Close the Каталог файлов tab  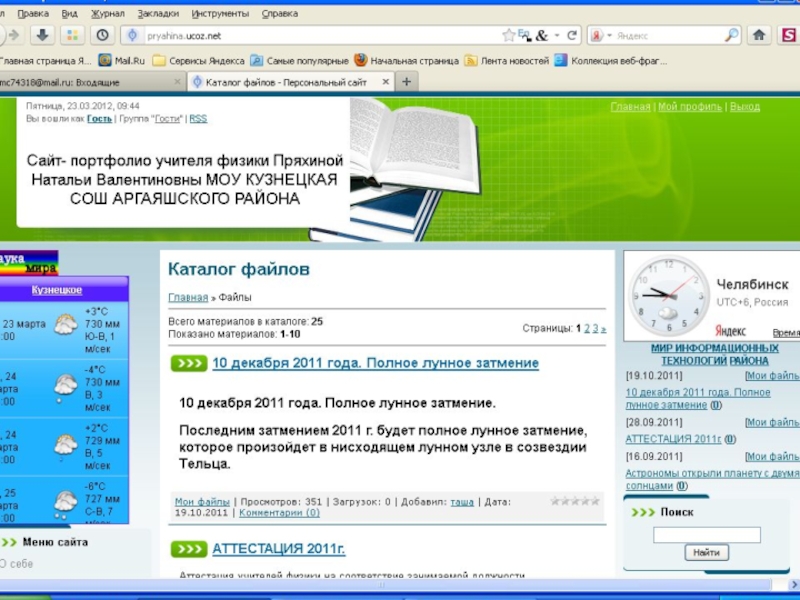coord(386,82)
